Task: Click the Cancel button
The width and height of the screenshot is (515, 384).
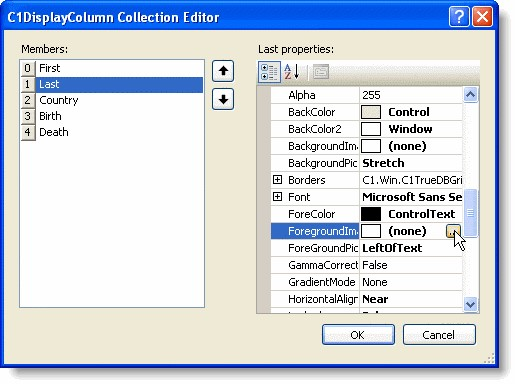Action: pyautogui.click(x=439, y=334)
